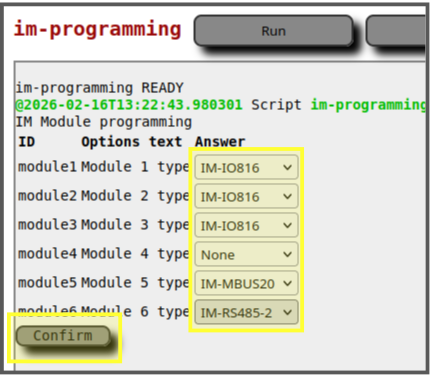Open the Module 5 type dropdown showing IM-MBUS20
The image size is (430, 378).
tap(246, 283)
